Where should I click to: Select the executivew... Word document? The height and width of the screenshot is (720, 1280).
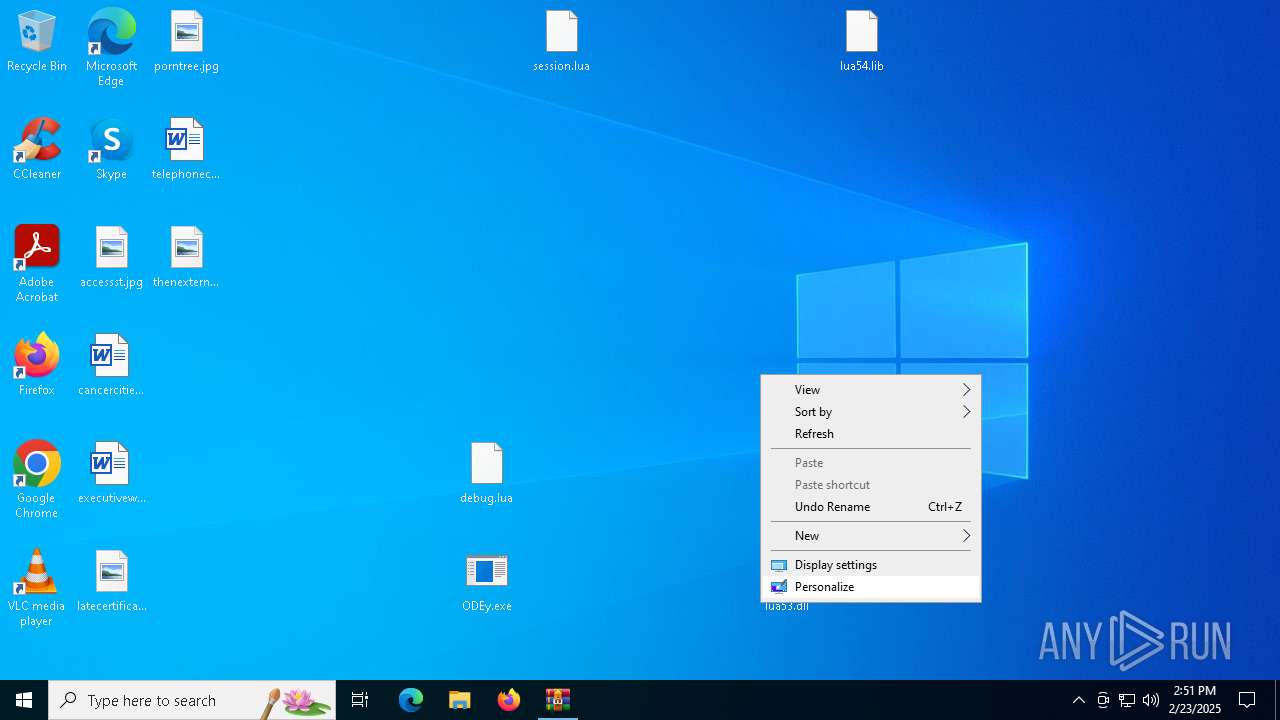(x=111, y=474)
